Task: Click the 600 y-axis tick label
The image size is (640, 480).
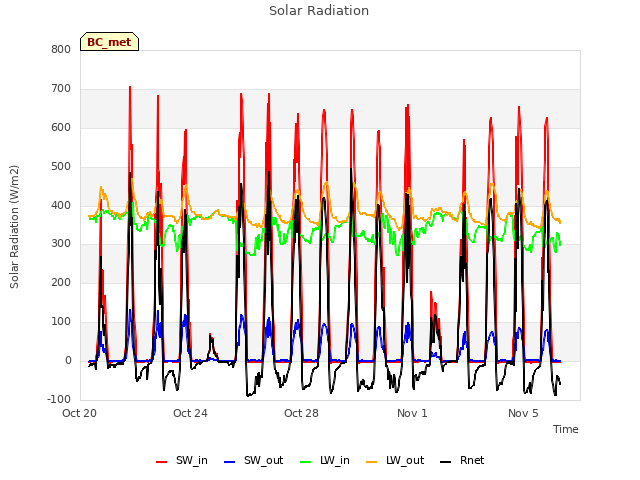Action: (x=61, y=127)
